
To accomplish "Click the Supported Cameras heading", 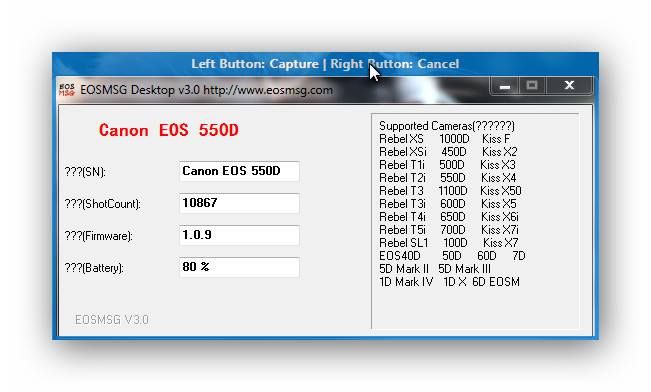I will [x=447, y=126].
